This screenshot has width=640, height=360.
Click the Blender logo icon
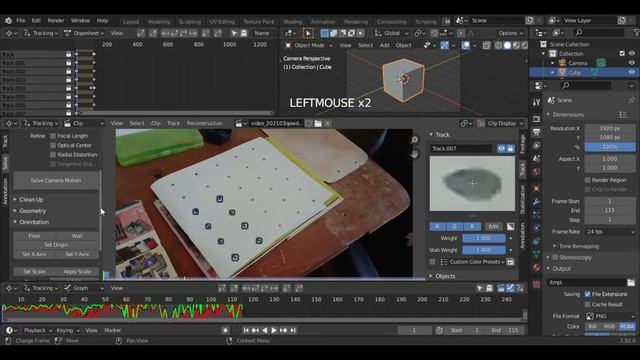[x=8, y=20]
